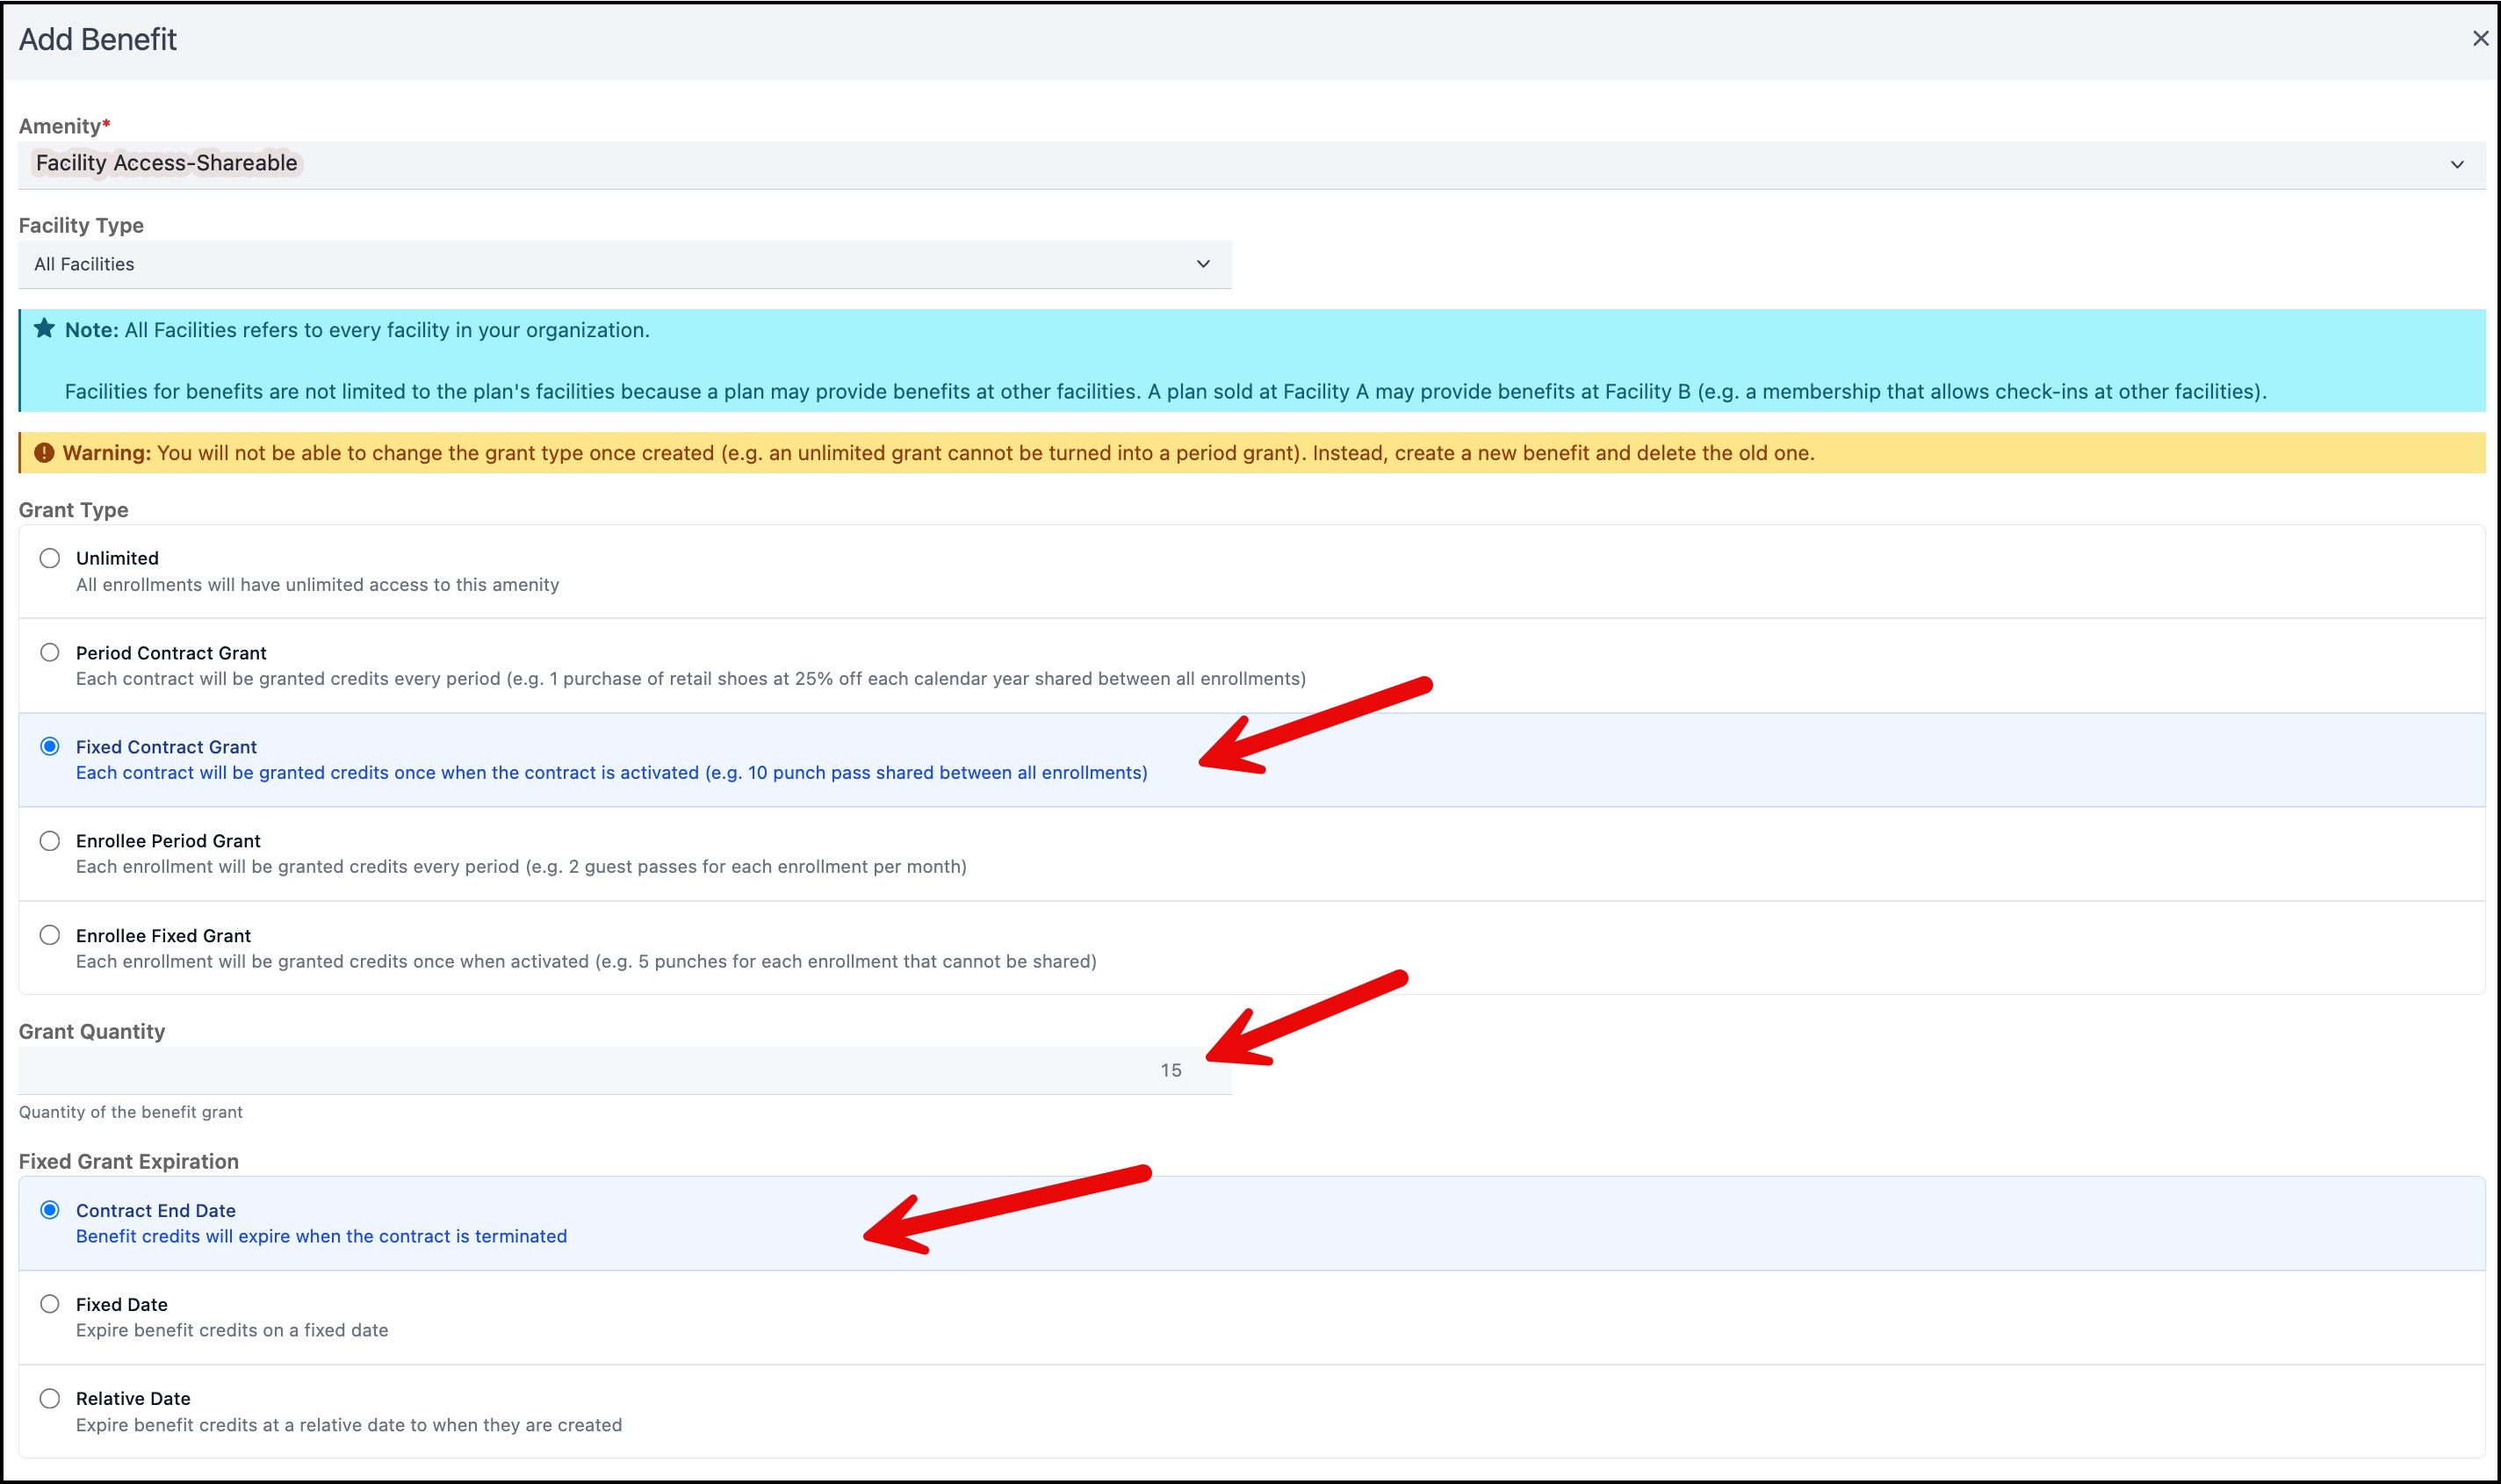Click 'All enrollments will have unlimited access' text
The image size is (2501, 1484).
(x=318, y=584)
